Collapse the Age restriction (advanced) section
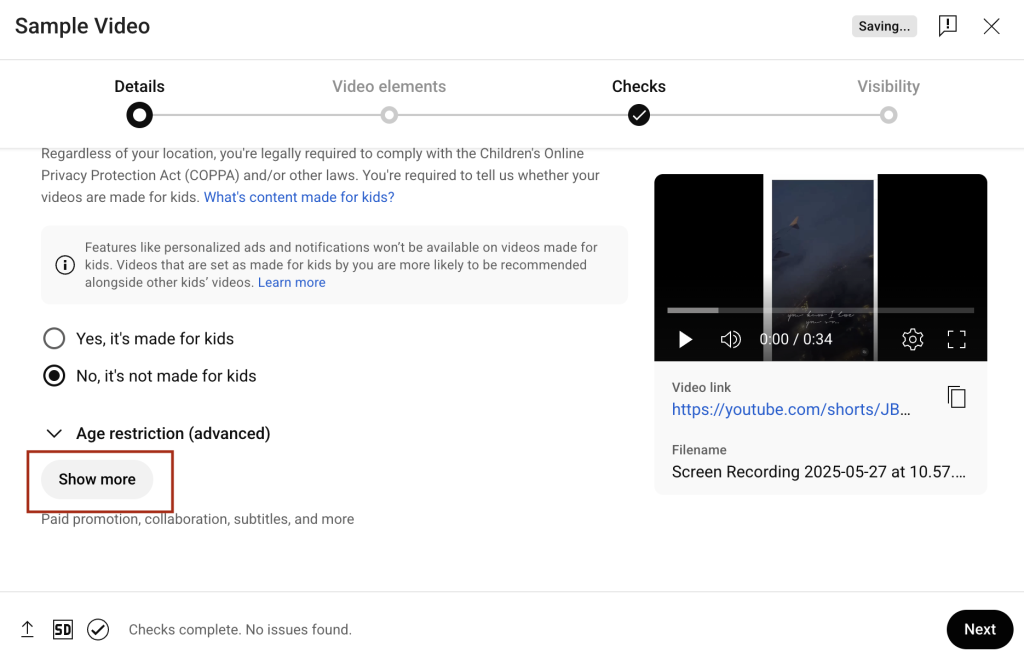Image resolution: width=1024 pixels, height=658 pixels. 55,433
